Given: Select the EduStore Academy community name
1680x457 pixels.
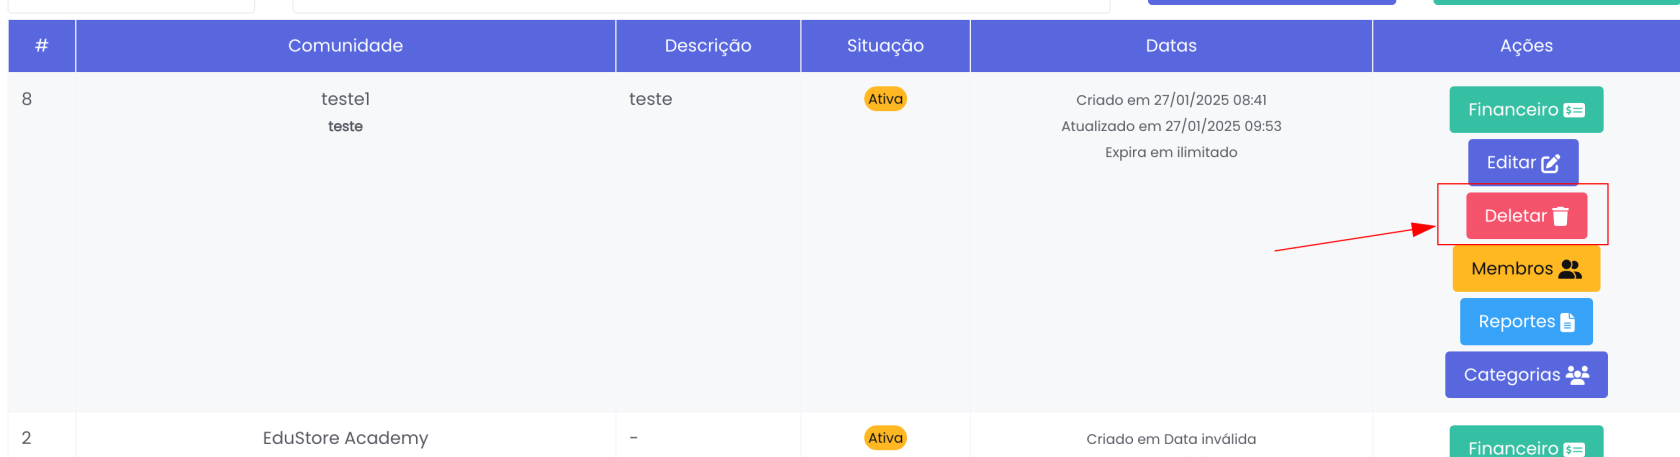Looking at the screenshot, I should 345,438.
